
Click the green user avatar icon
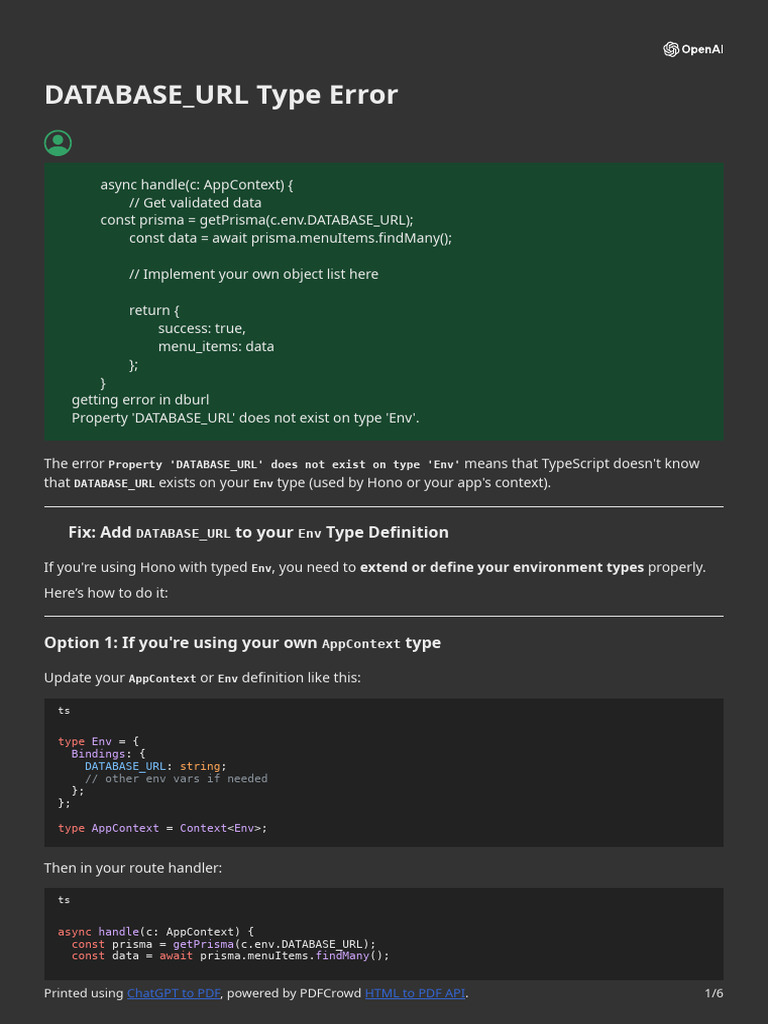58,143
